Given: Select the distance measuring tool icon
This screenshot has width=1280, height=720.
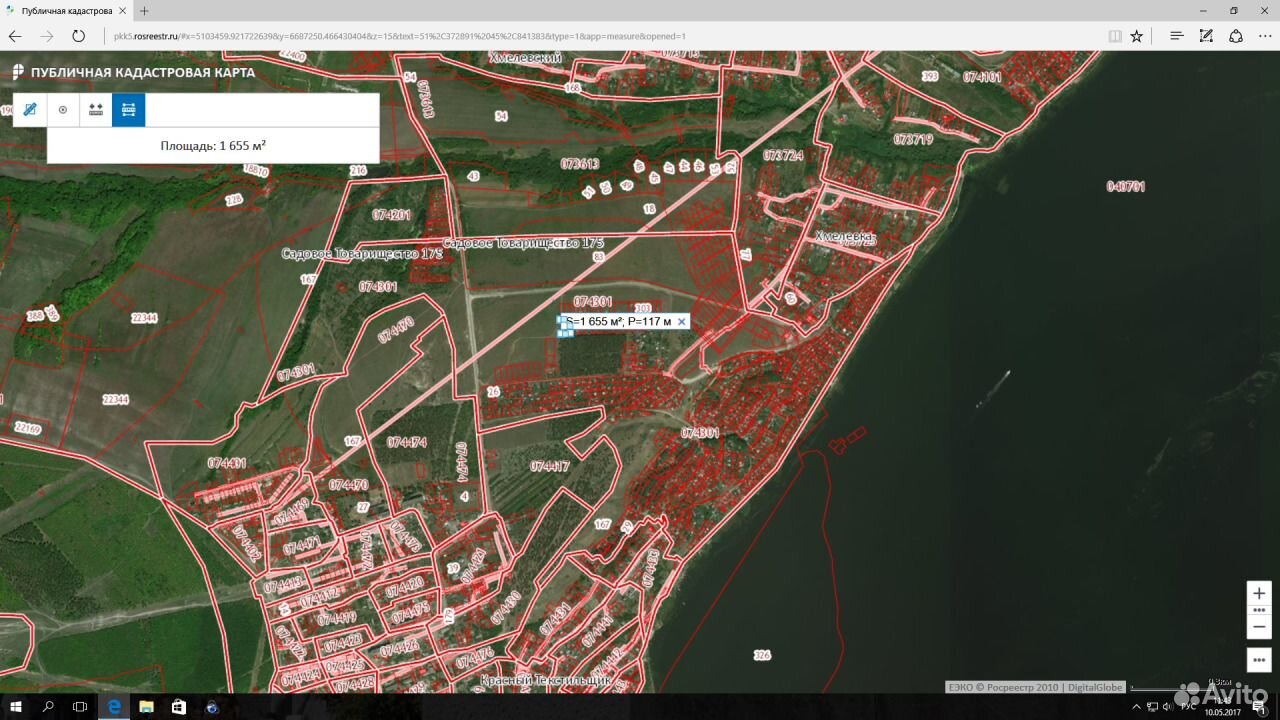Looking at the screenshot, I should (96, 110).
